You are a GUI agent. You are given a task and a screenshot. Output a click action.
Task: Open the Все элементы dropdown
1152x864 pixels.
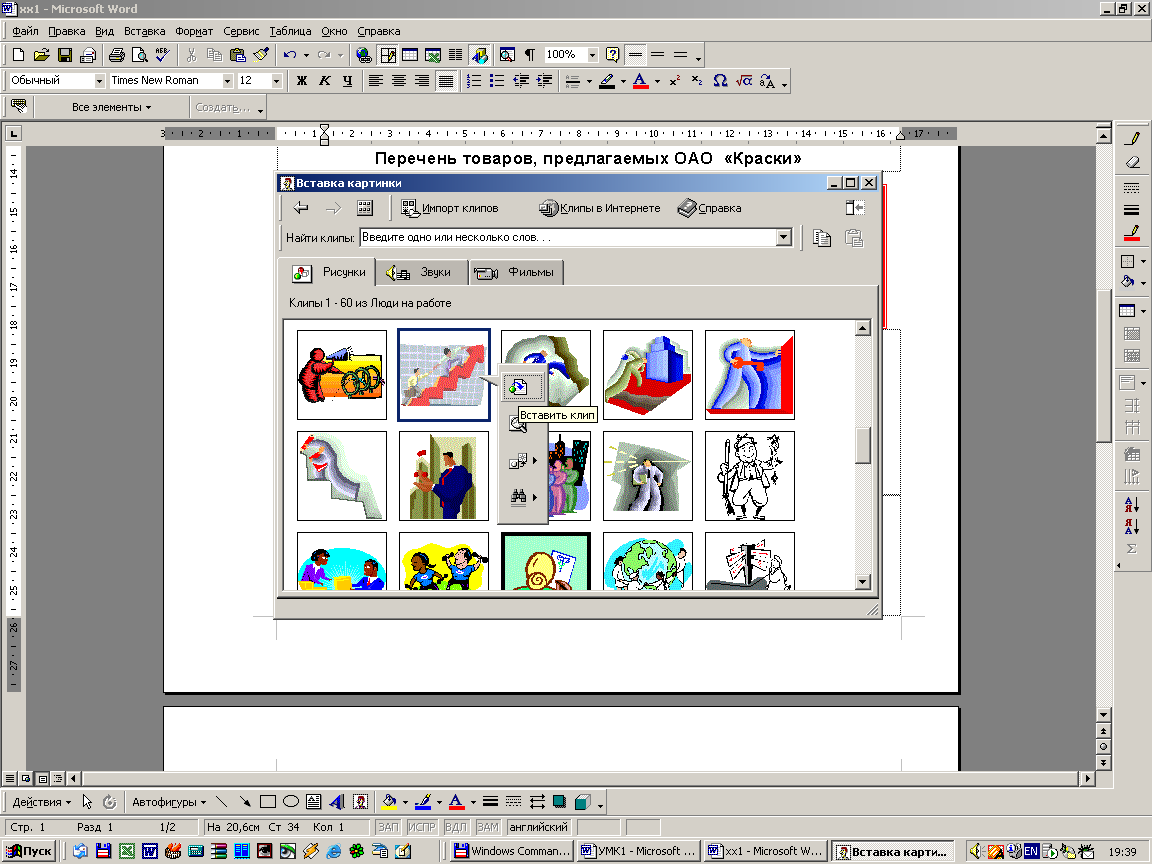click(x=112, y=107)
